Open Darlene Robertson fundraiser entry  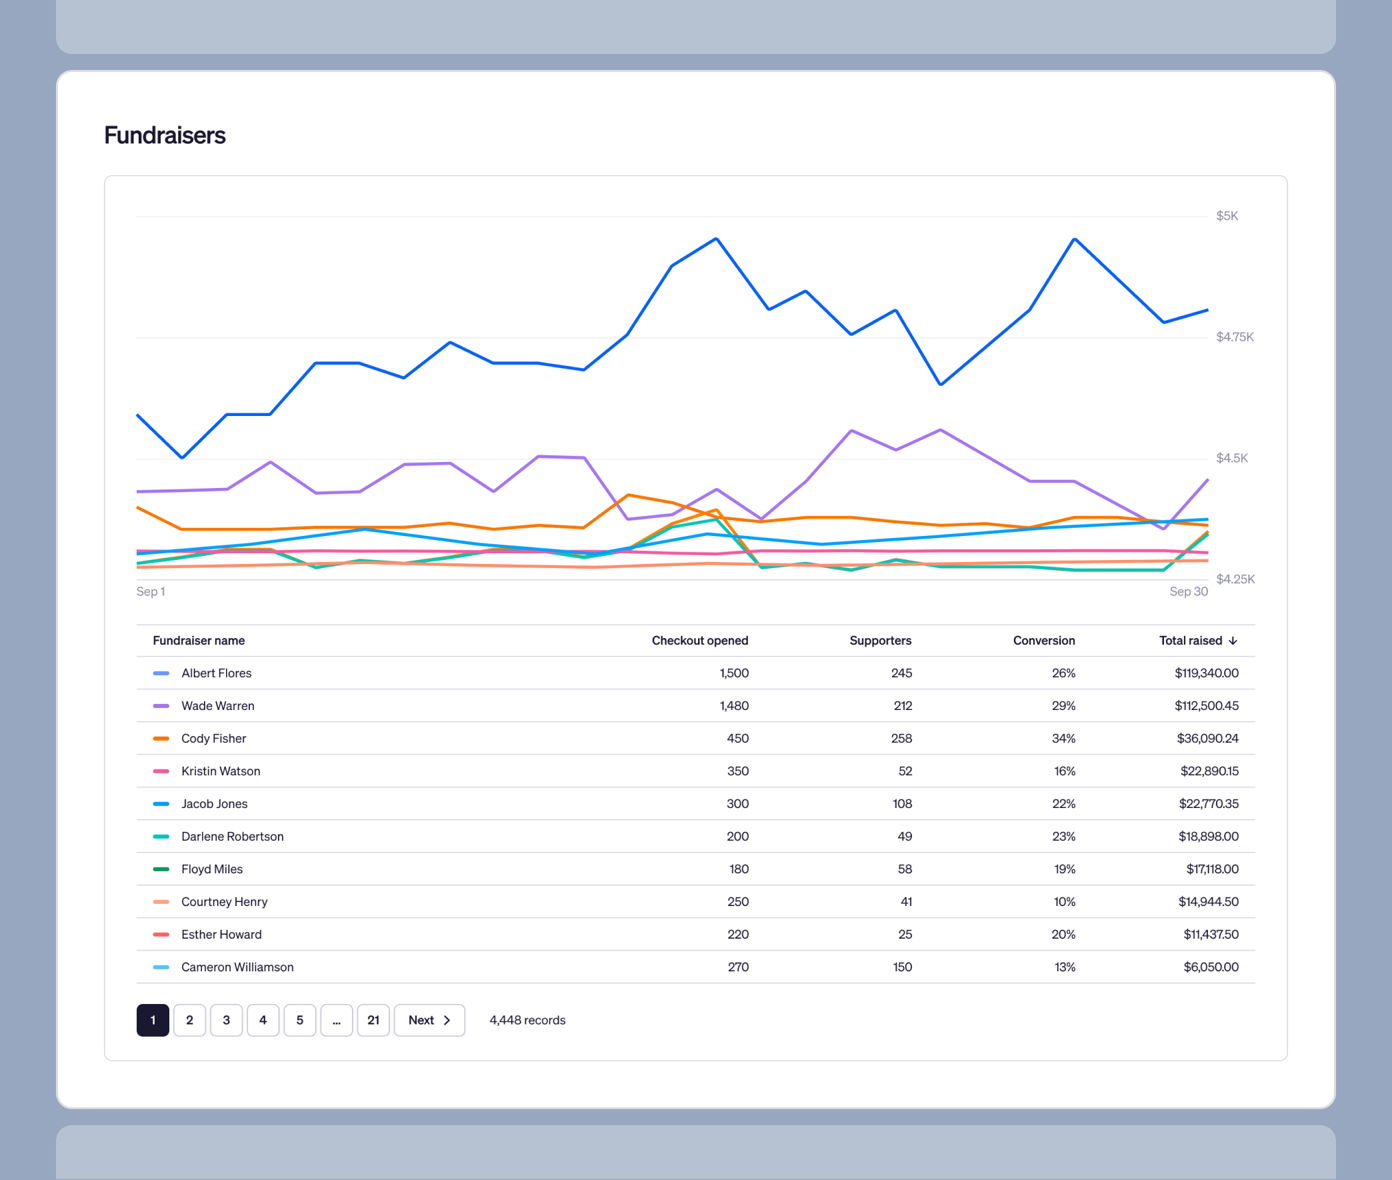click(x=232, y=837)
